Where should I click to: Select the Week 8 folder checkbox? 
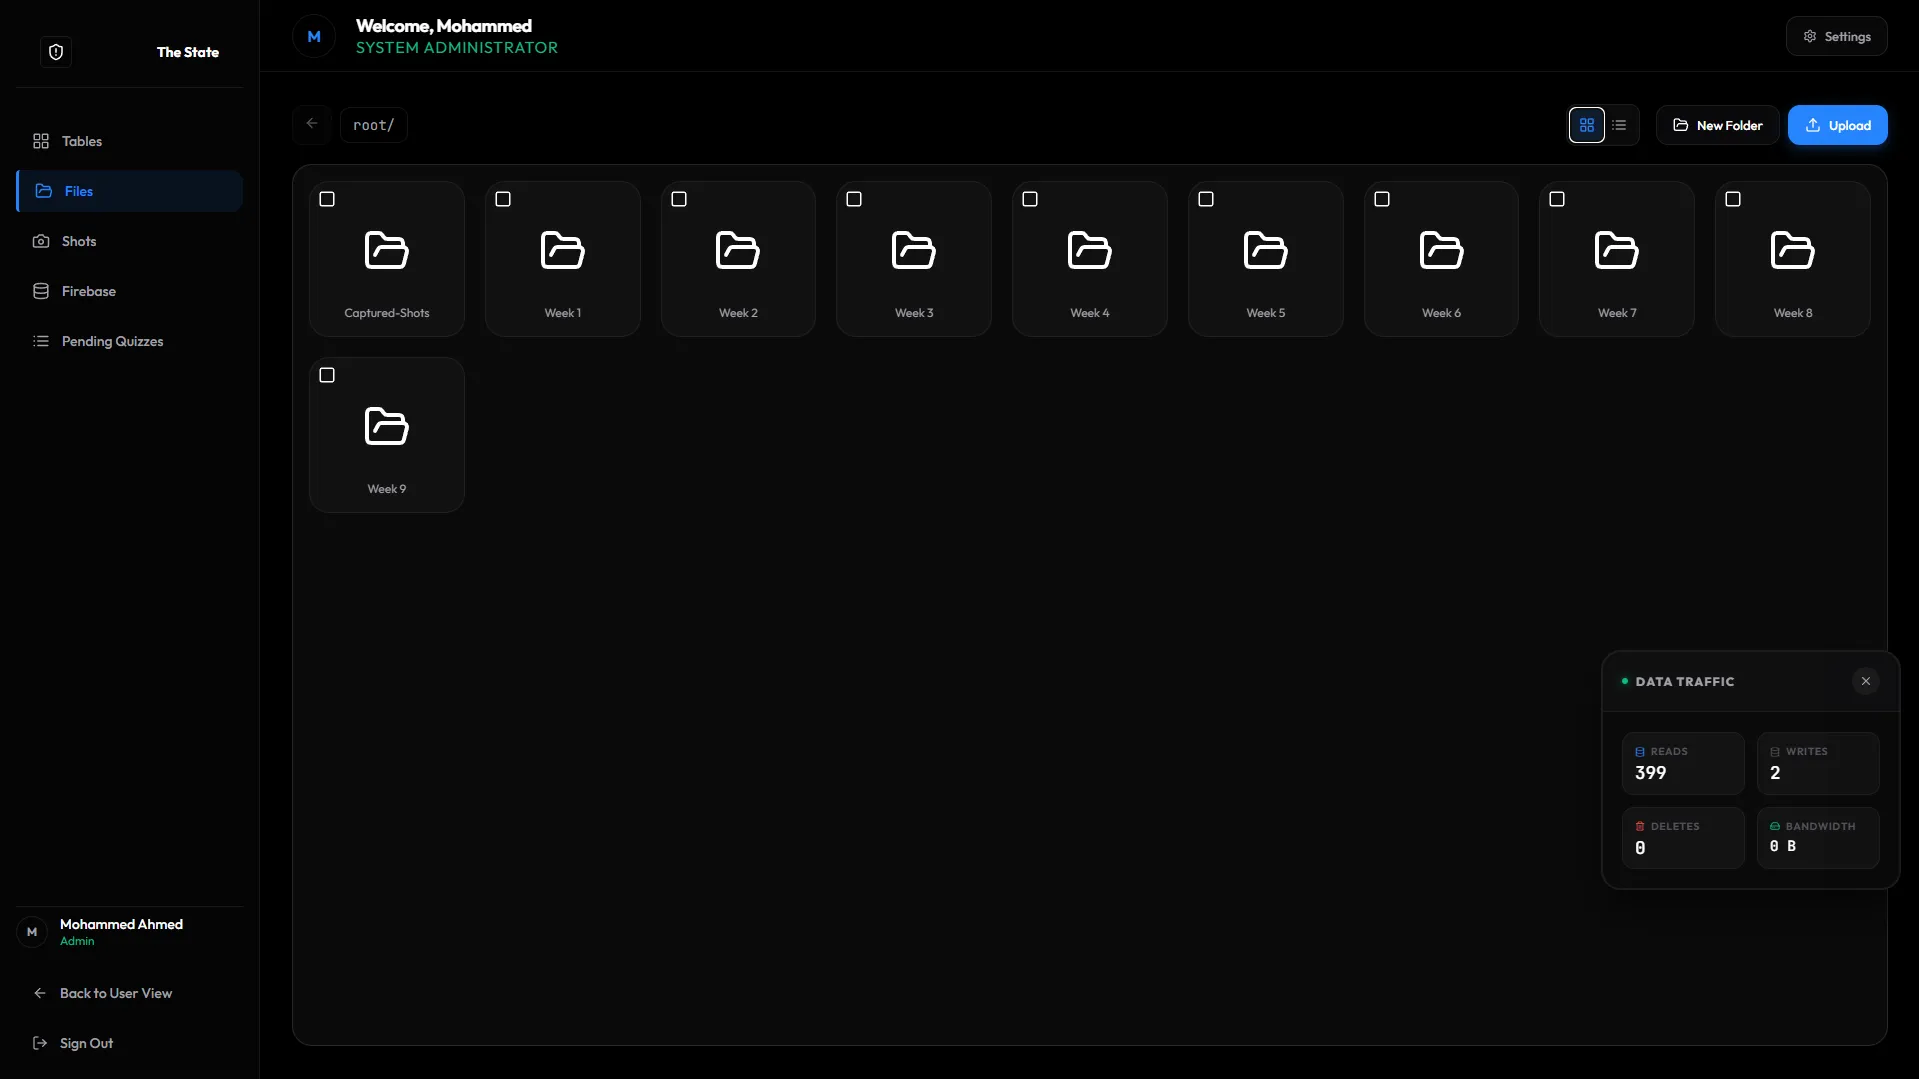coord(1733,199)
